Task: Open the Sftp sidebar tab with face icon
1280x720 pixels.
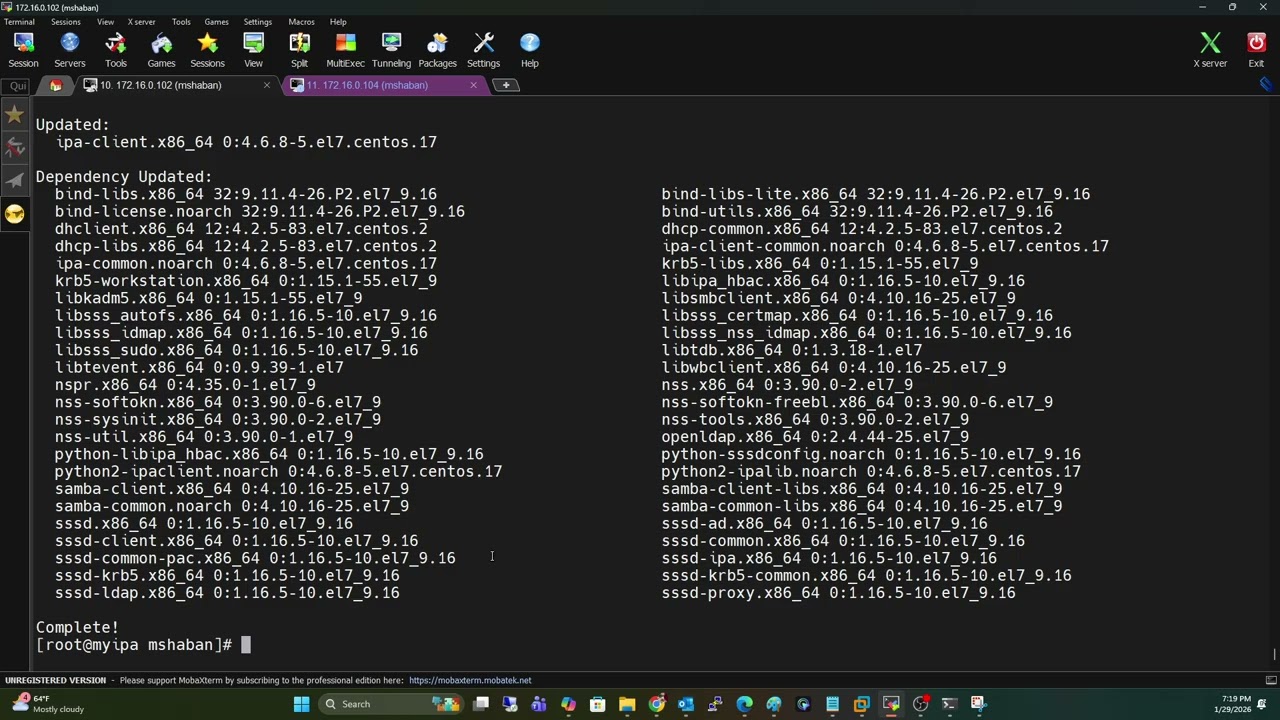Action: point(14,214)
